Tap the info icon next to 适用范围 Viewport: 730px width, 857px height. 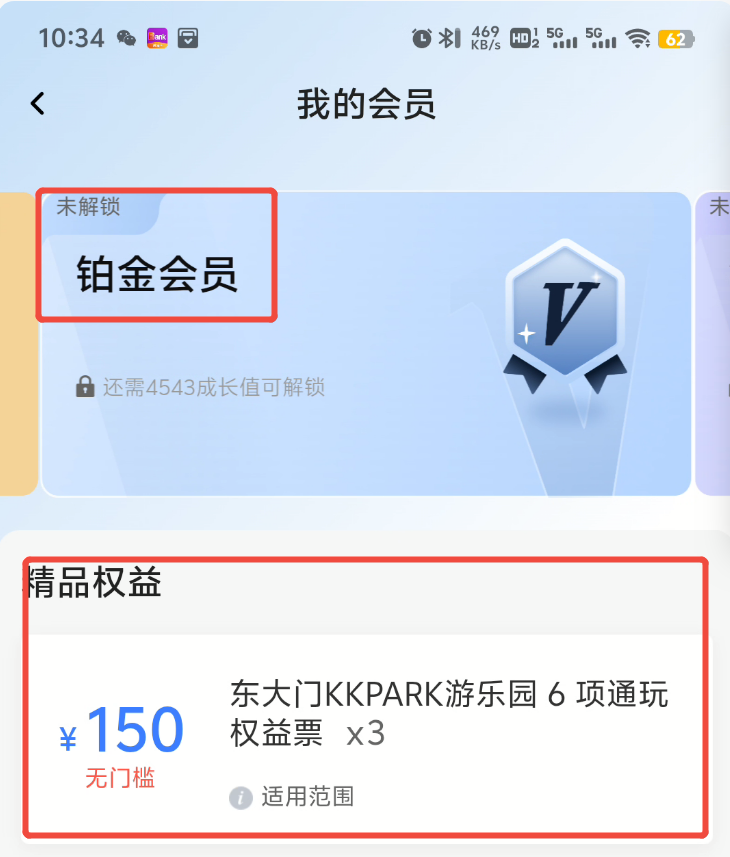pos(240,797)
